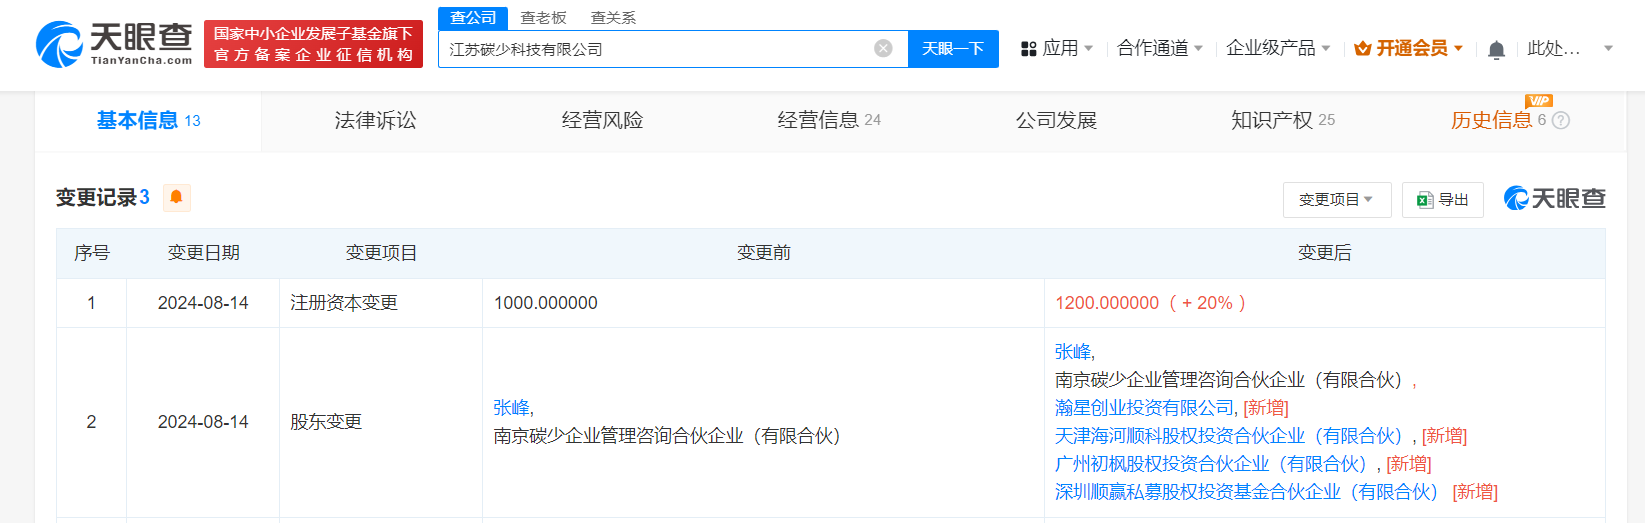The height and width of the screenshot is (523, 1645).
Task: Click the Tianyancha logo in header
Action: [114, 45]
